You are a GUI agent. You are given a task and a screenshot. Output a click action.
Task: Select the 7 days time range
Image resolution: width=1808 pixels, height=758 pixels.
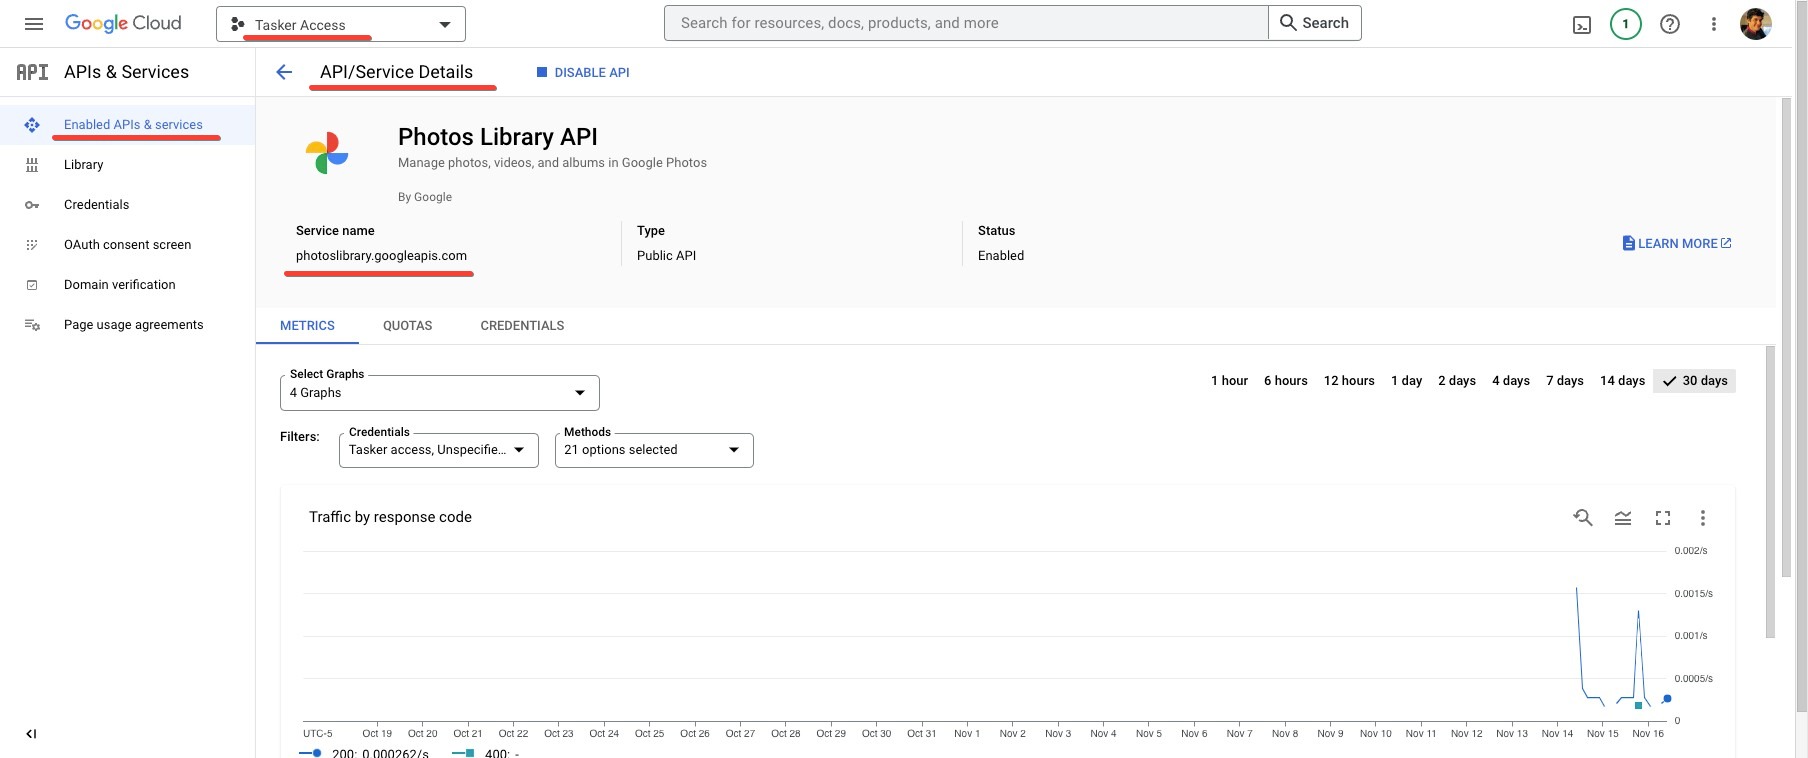coord(1565,381)
